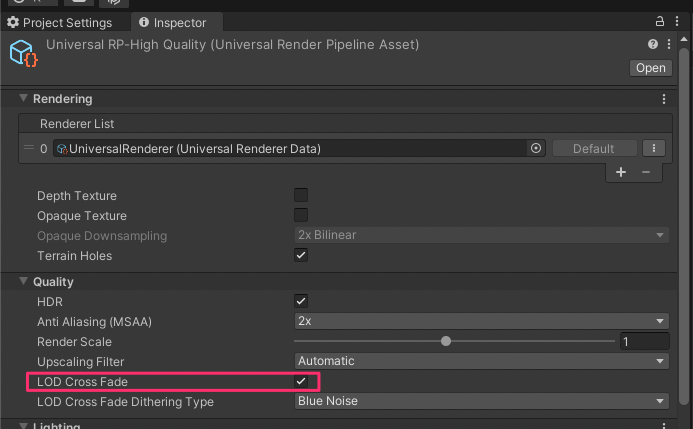Switch to the Project Settings tab
This screenshot has width=693, height=429.
pyautogui.click(x=60, y=23)
